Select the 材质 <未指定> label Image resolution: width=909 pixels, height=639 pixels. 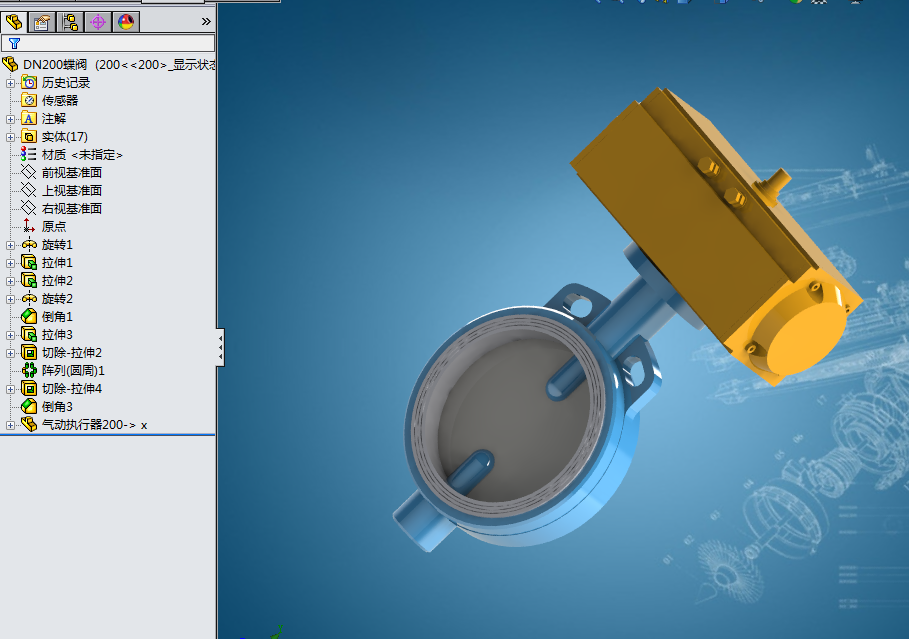(x=82, y=155)
